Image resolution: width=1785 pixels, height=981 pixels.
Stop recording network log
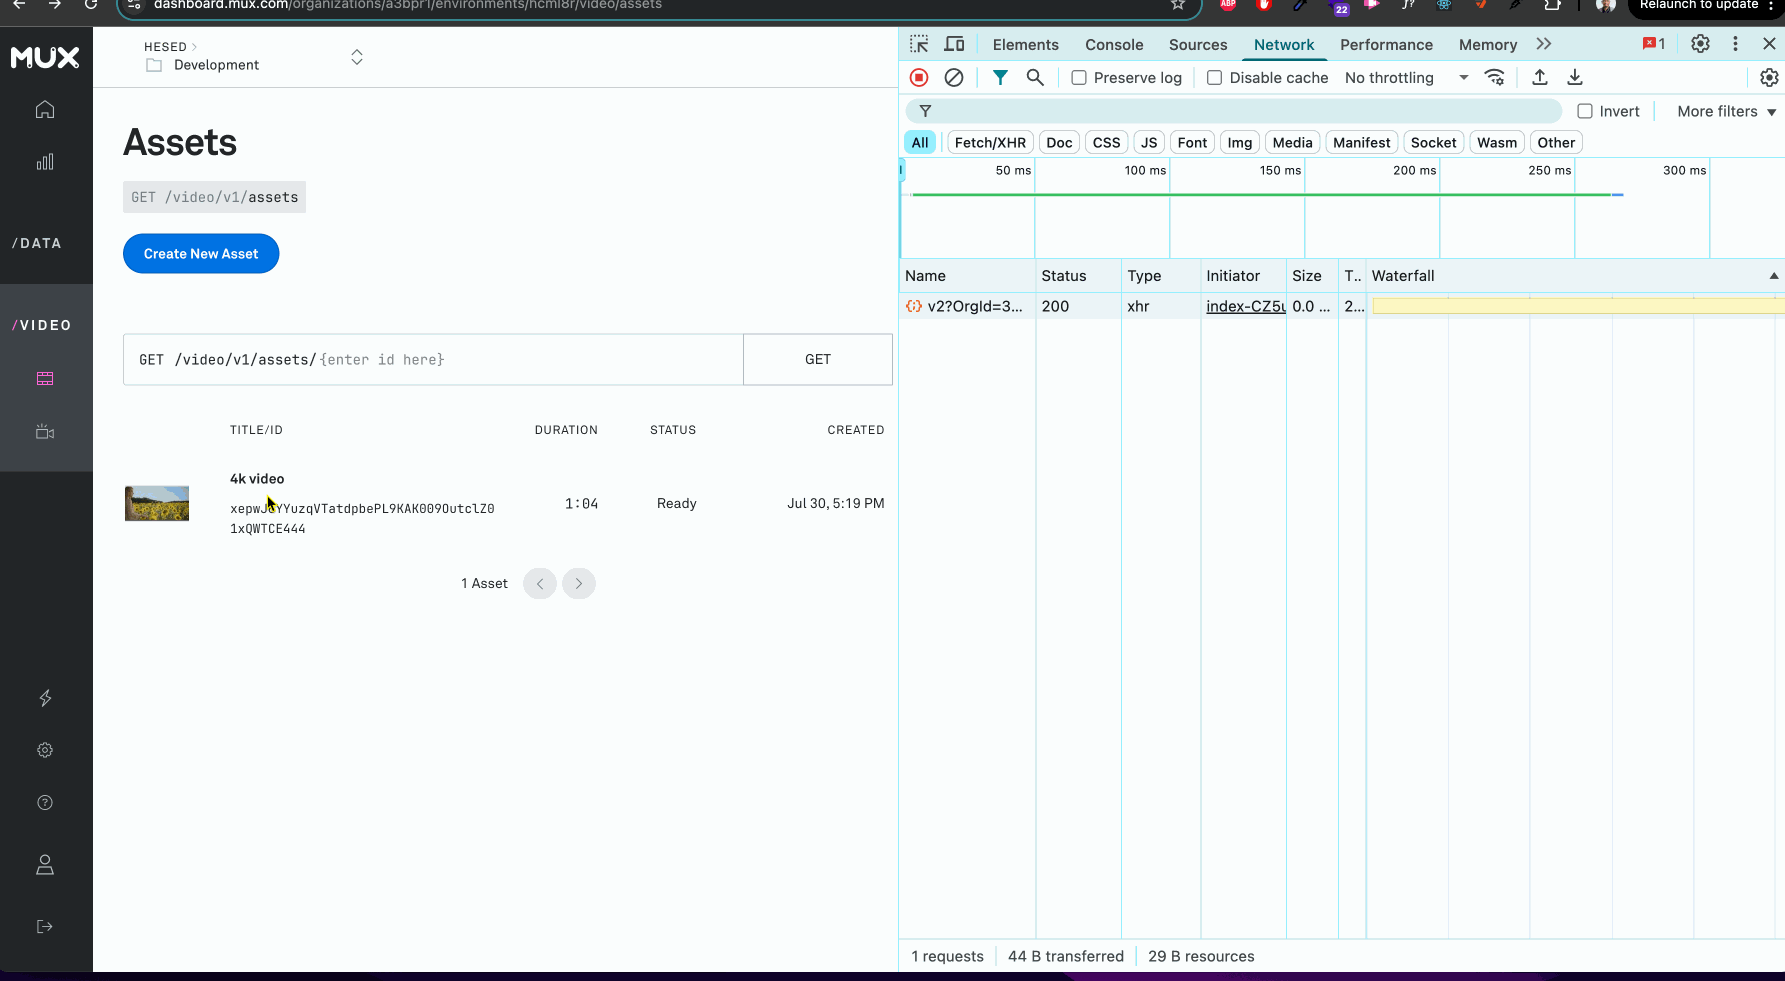pyautogui.click(x=919, y=77)
